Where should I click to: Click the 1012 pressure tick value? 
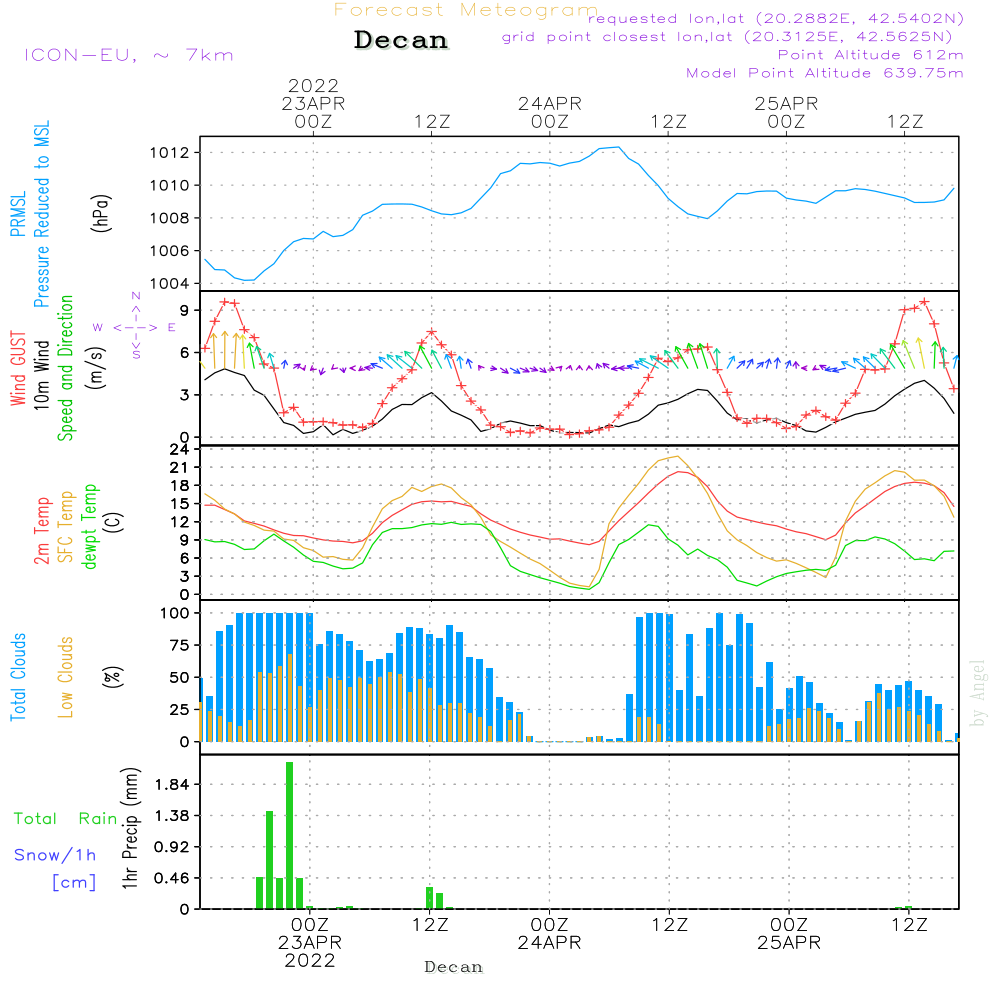pos(170,153)
